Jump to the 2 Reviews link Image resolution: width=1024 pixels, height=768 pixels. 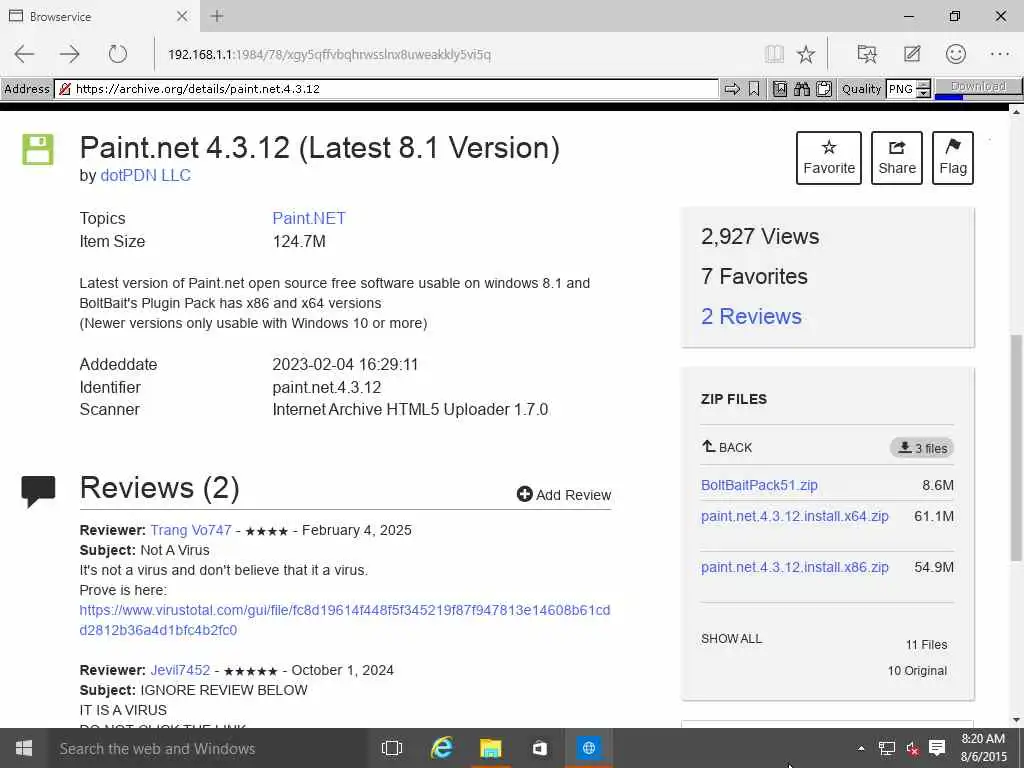(x=751, y=316)
